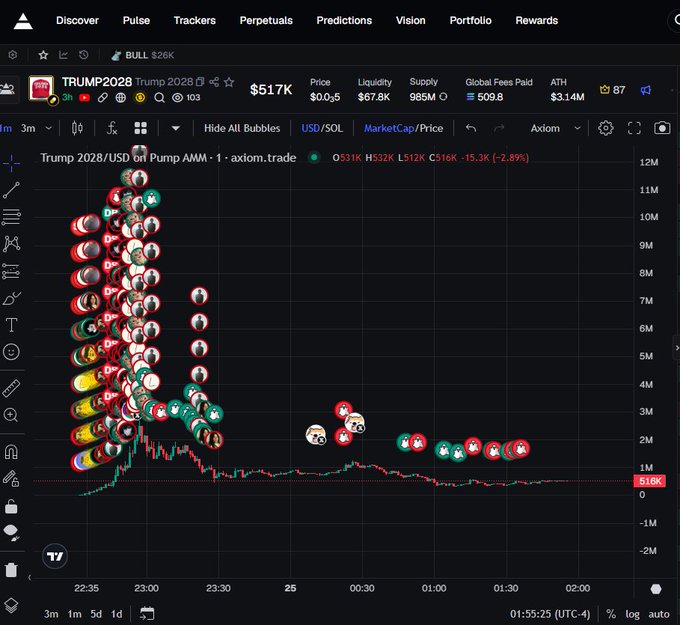The width and height of the screenshot is (680, 625).
Task: Expand the timeframe dropdown chevron
Action: 49,128
